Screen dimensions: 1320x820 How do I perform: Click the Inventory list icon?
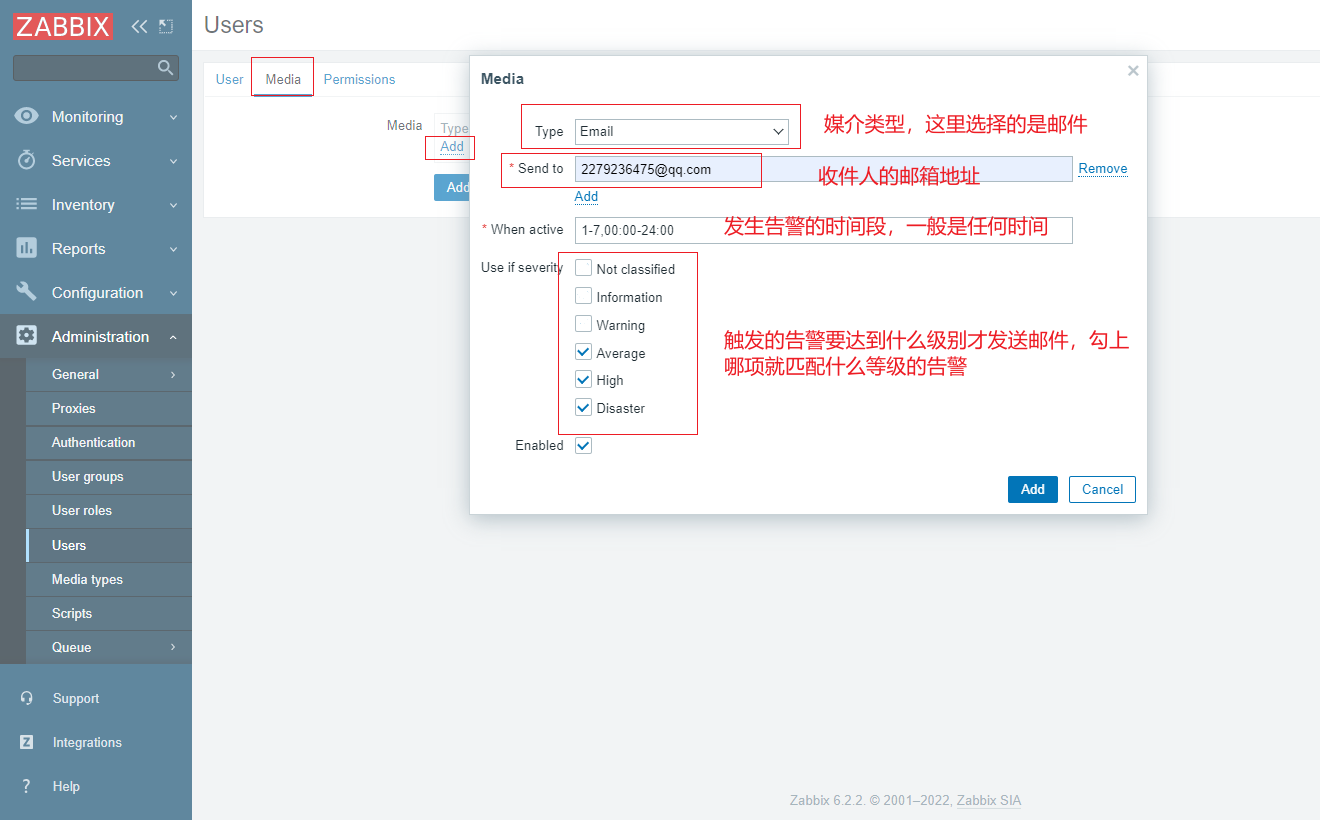point(27,204)
